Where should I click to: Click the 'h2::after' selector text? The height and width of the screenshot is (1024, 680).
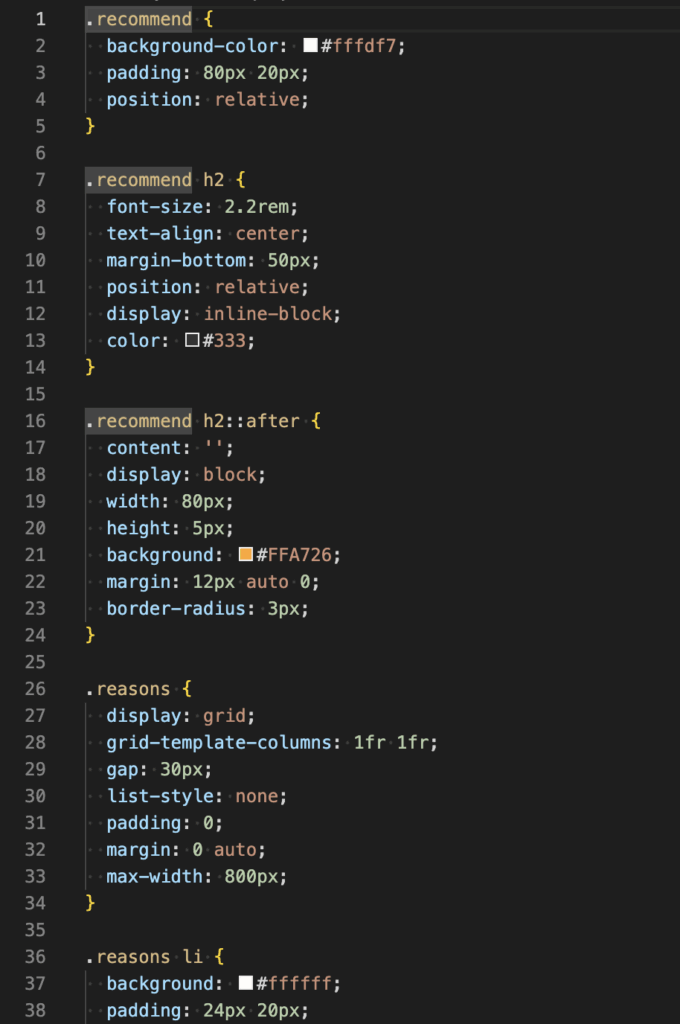[251, 421]
